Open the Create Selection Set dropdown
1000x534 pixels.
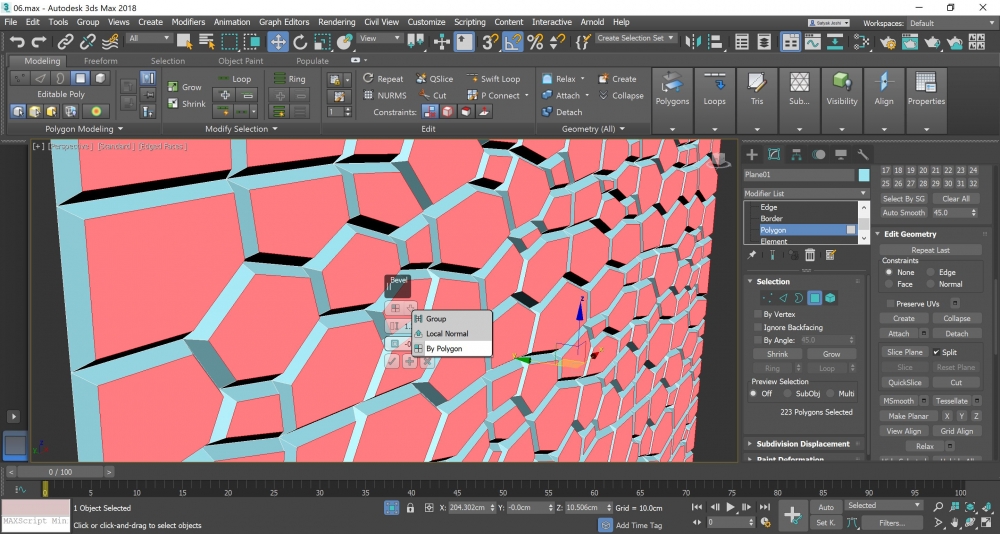point(636,38)
